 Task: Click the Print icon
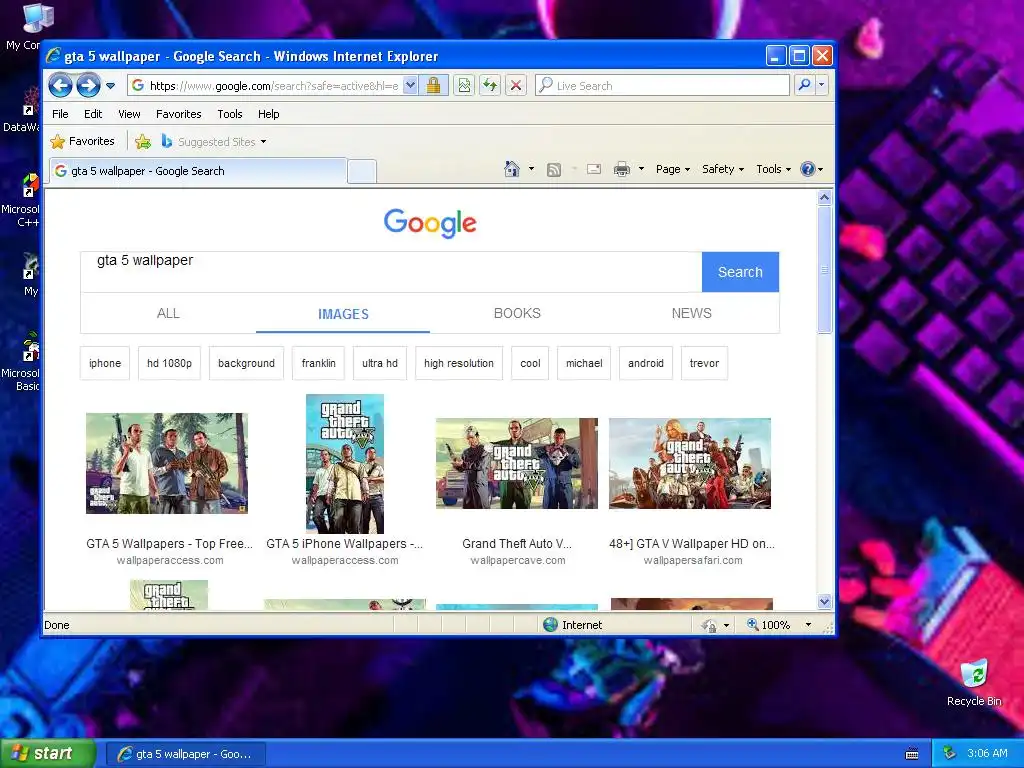point(622,169)
